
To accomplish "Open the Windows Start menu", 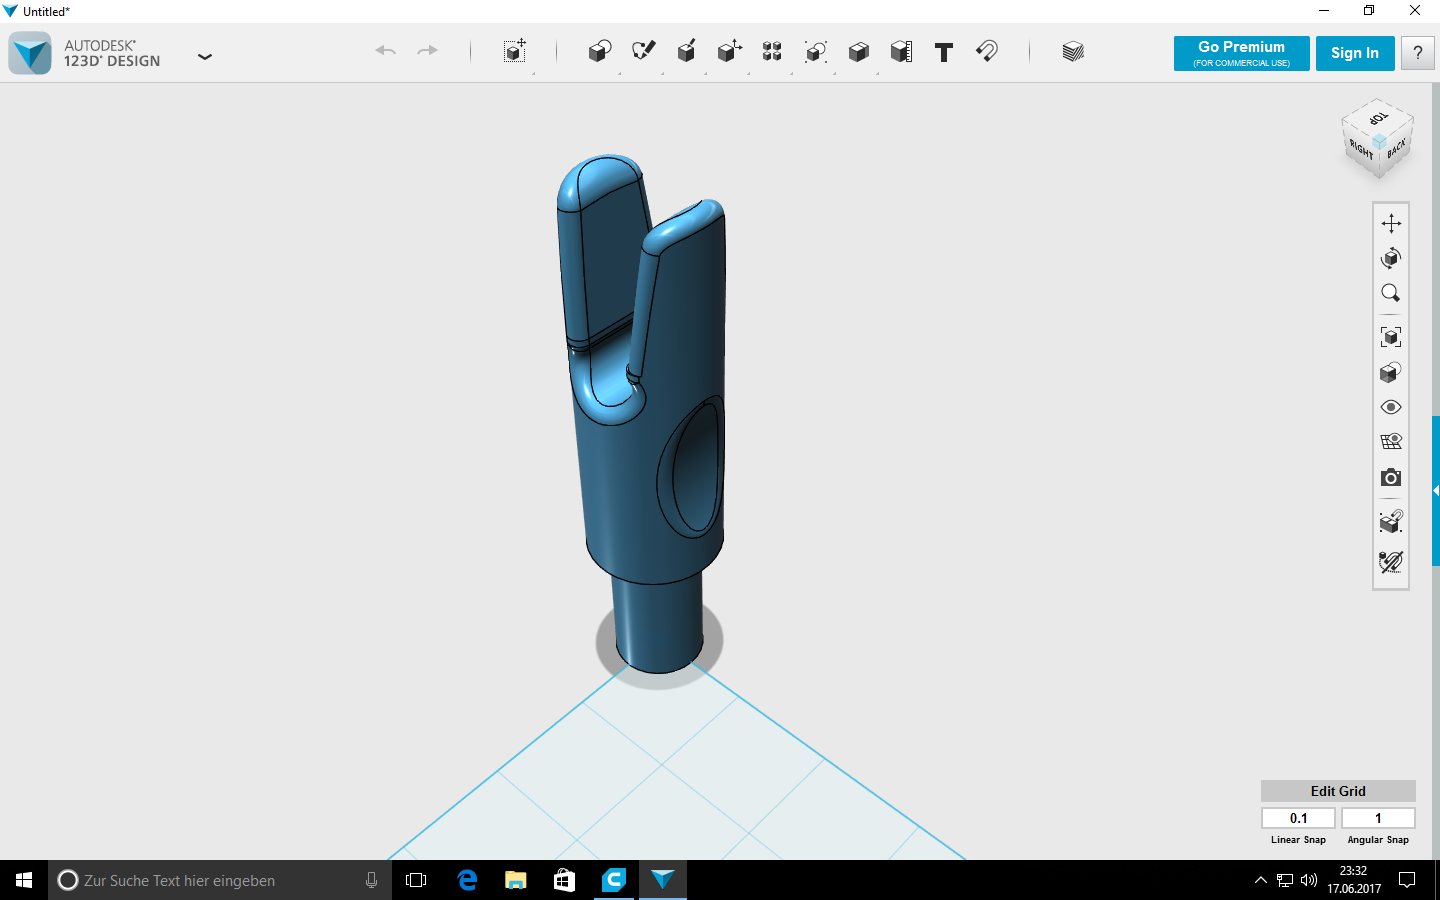I will (x=24, y=880).
